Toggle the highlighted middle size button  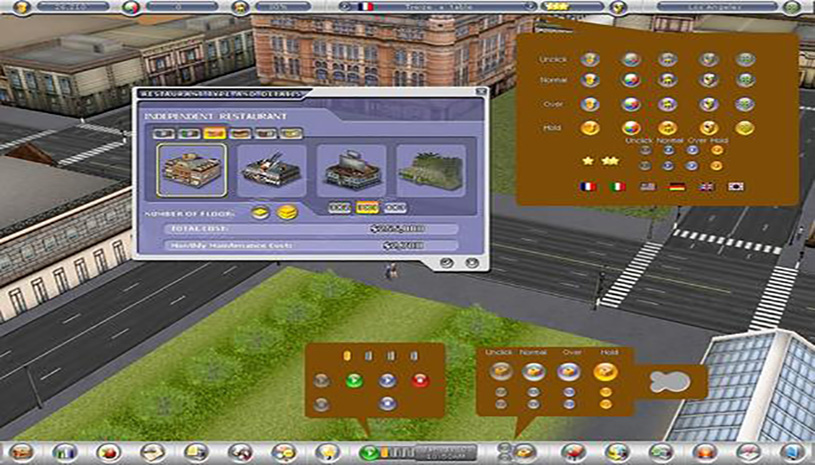[x=366, y=206]
